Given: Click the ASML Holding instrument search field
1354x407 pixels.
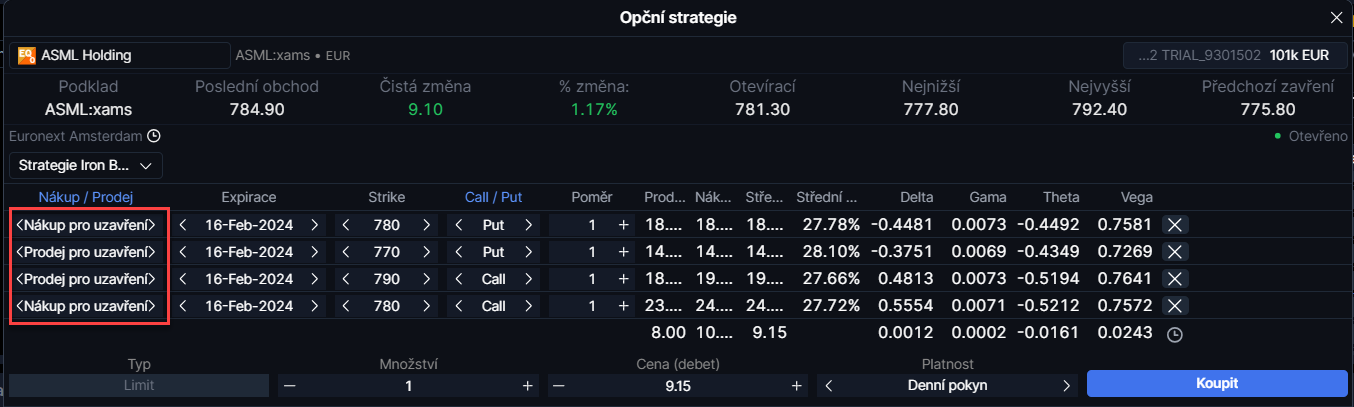Looking at the screenshot, I should pyautogui.click(x=120, y=55).
